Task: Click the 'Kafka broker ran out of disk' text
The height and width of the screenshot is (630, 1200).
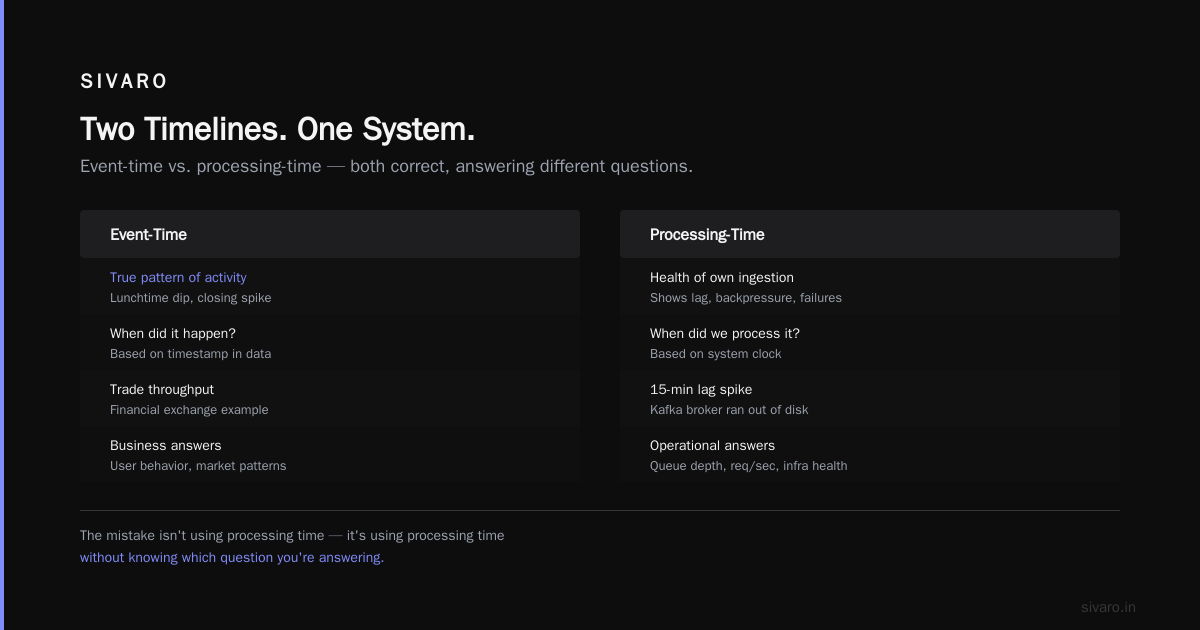Action: [729, 410]
